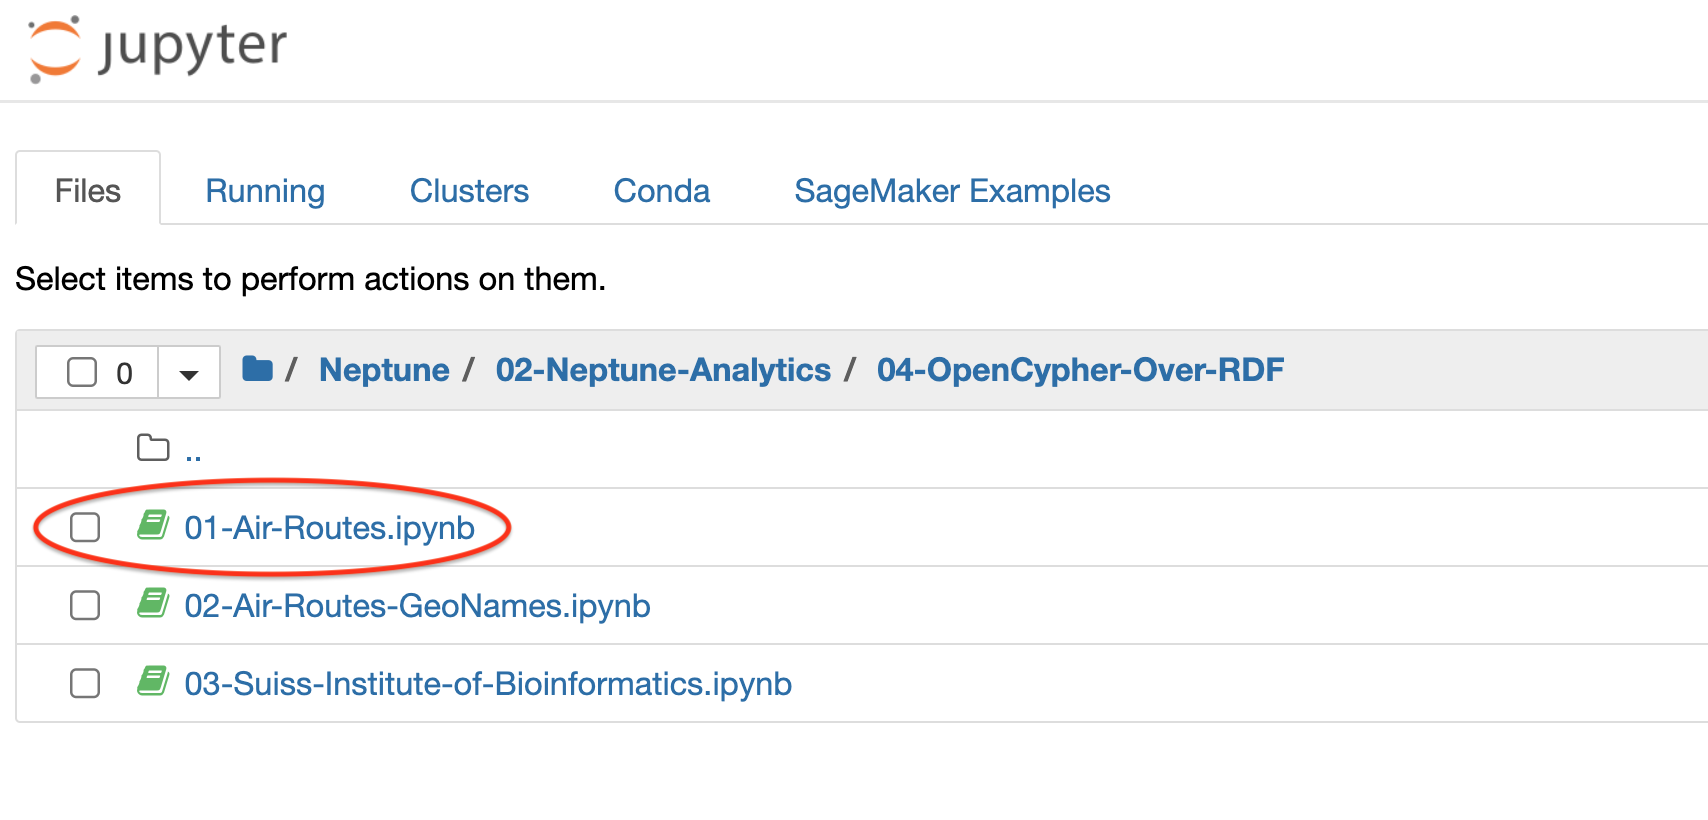Go to the Conda tab
The height and width of the screenshot is (820, 1708).
[661, 191]
